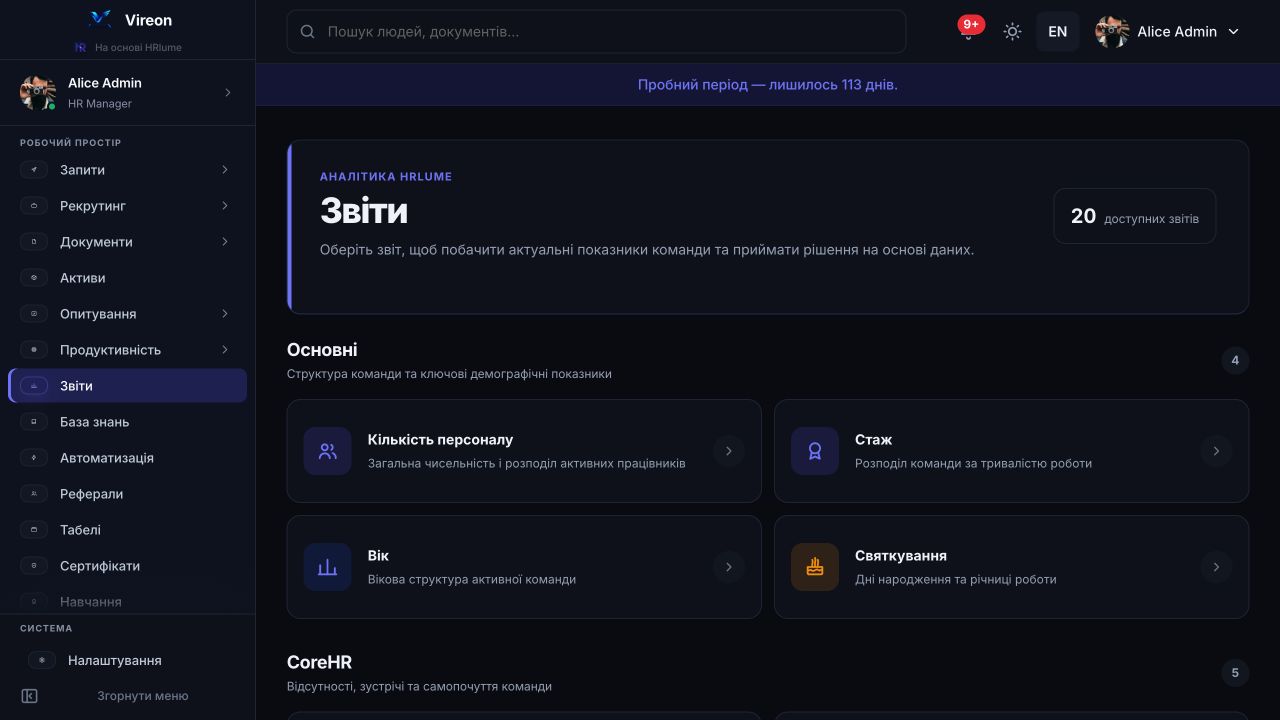The width and height of the screenshot is (1280, 720).
Task: Select Звіти in the sidebar
Action: (x=127, y=386)
